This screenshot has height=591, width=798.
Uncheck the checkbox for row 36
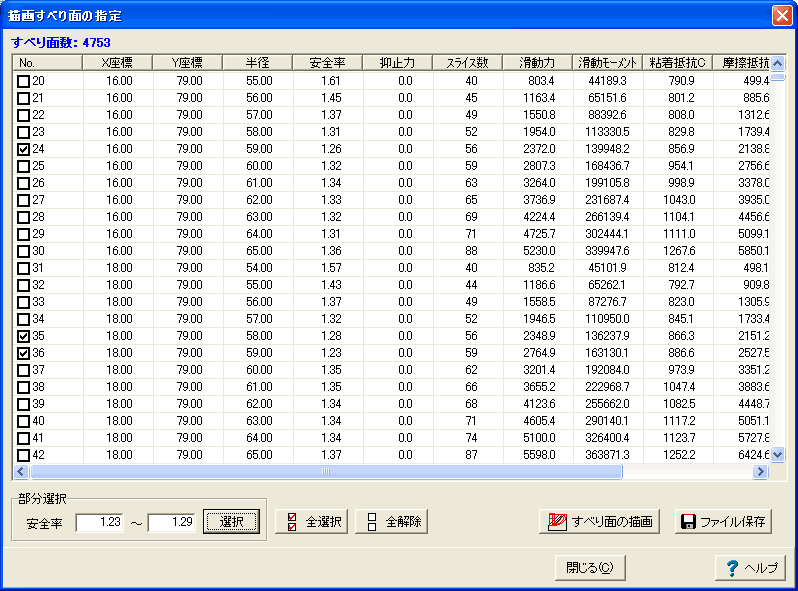click(x=23, y=353)
